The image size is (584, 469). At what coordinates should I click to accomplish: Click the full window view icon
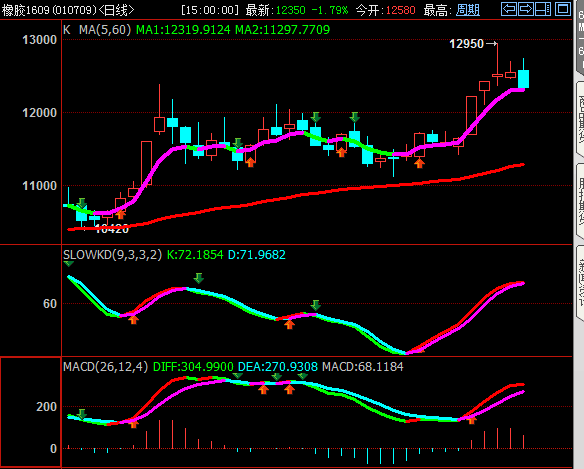(x=562, y=9)
